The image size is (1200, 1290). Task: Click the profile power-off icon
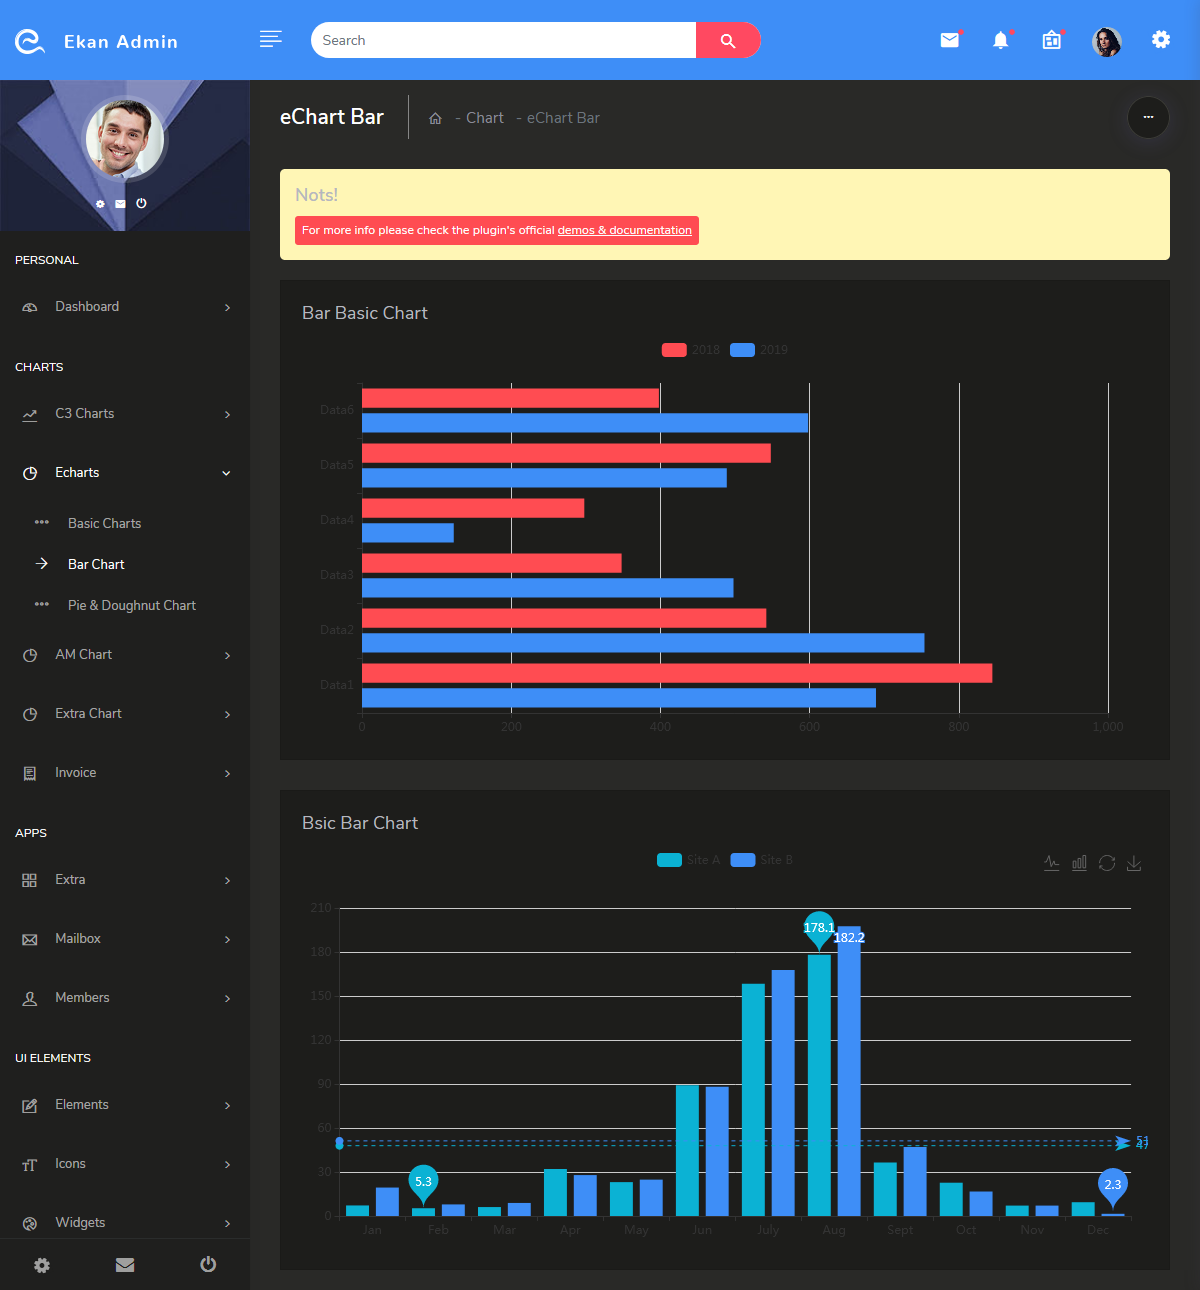click(x=141, y=203)
